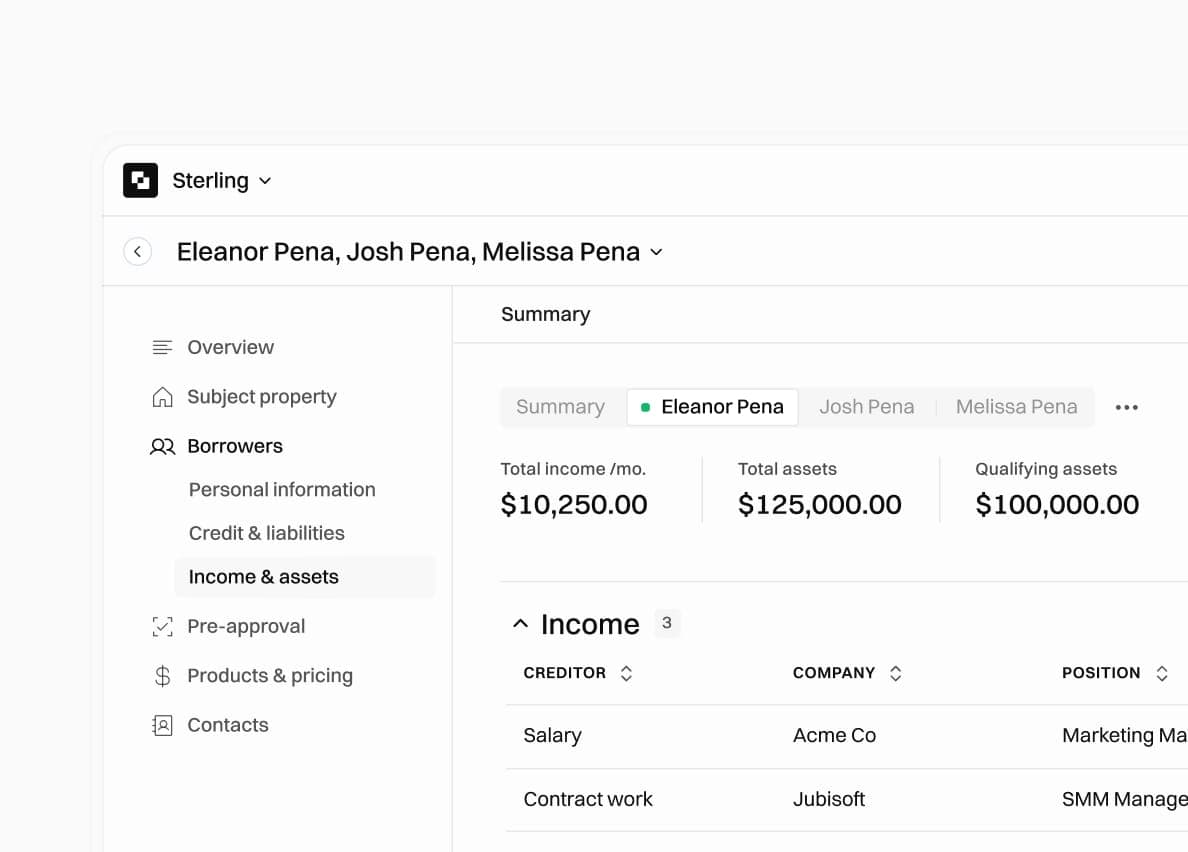Click the $10,250.00 total income value
This screenshot has height=852, width=1188.
[x=574, y=504]
